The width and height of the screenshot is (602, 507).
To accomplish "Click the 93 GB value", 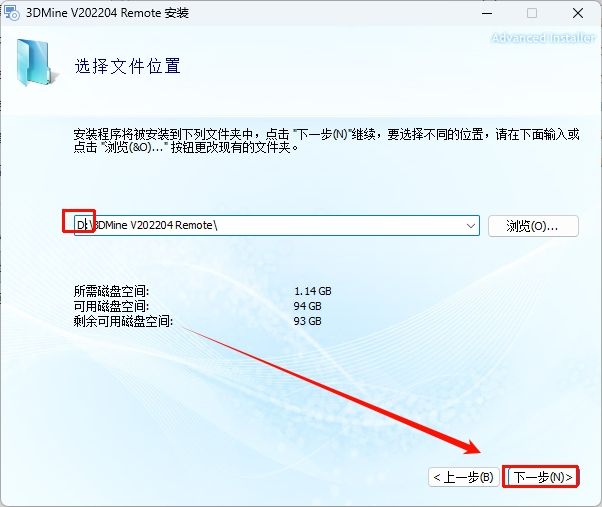I will click(x=307, y=321).
